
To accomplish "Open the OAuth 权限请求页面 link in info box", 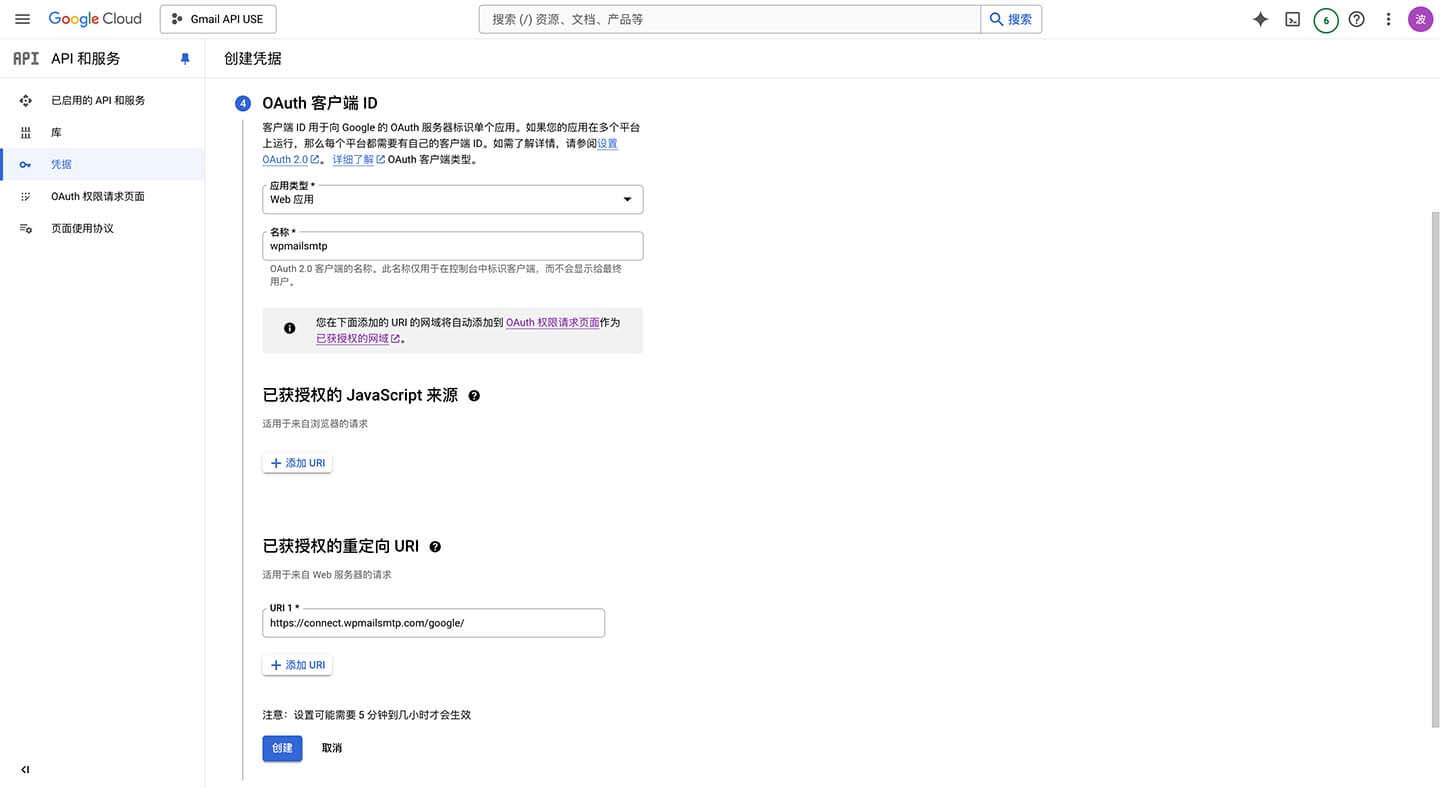I will 553,322.
